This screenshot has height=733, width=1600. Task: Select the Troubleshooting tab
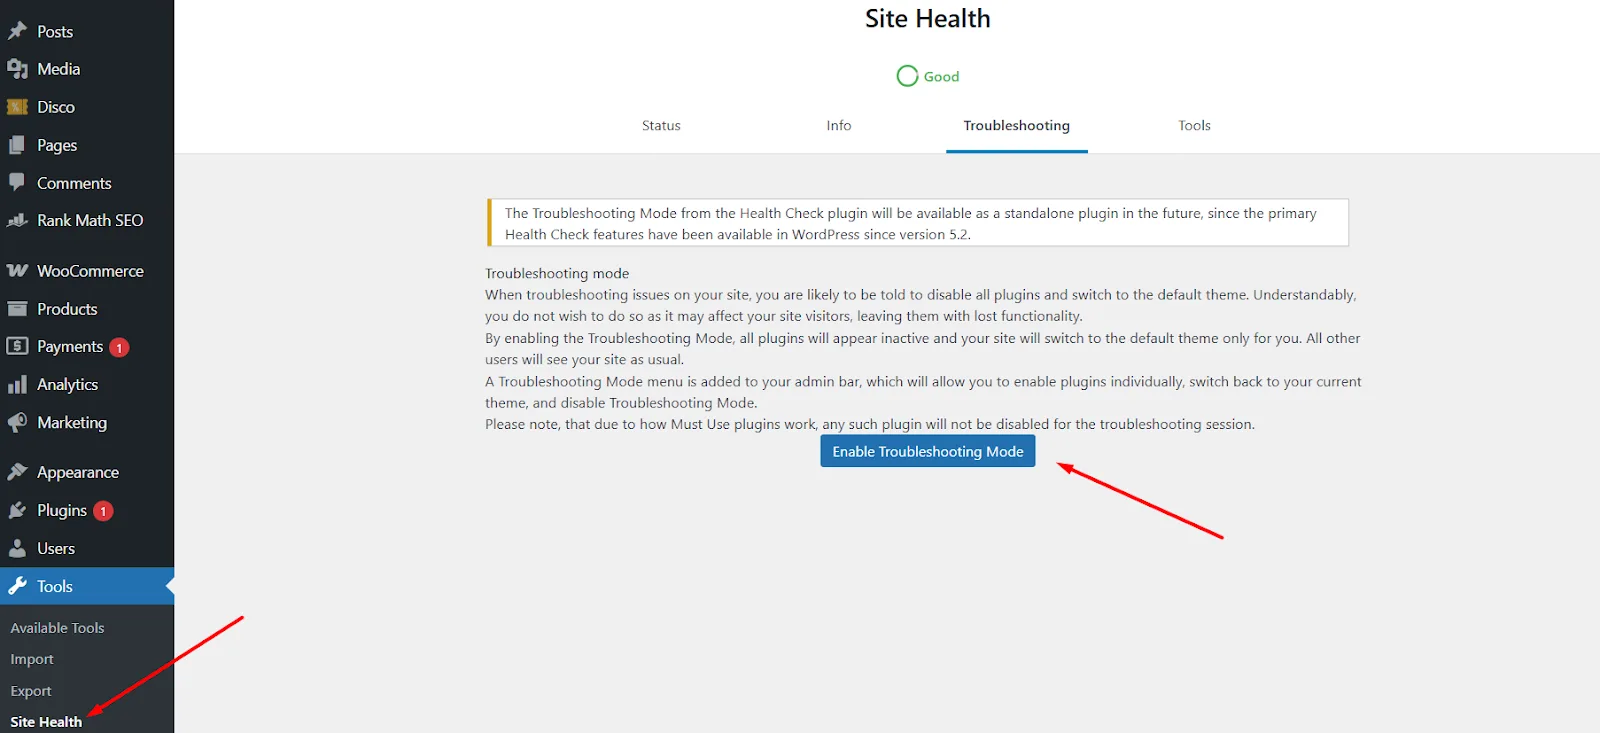coord(1017,125)
